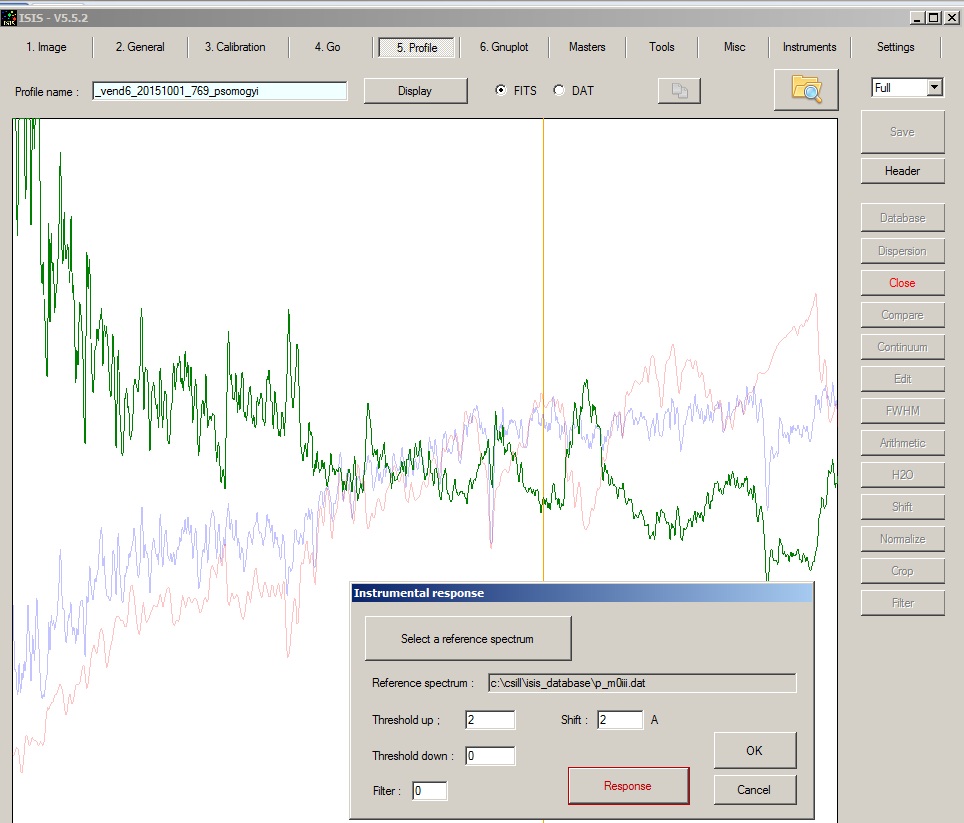Click the Filter value input field
This screenshot has height=823, width=964.
429,791
